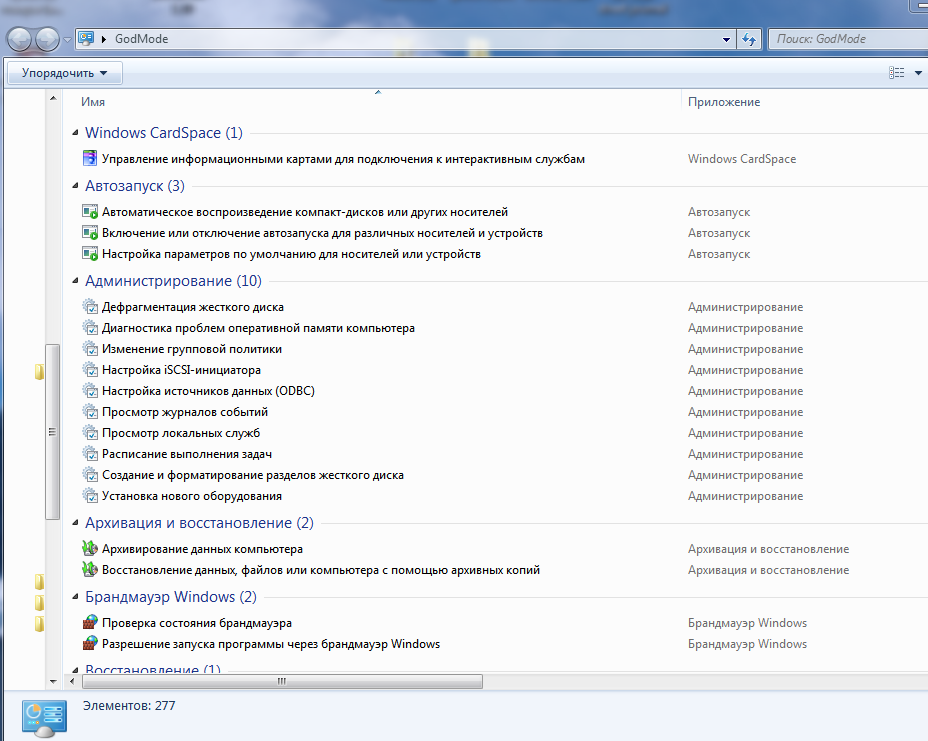Select Архивирование данных компьютера item
Image resolution: width=928 pixels, height=741 pixels.
(x=202, y=549)
